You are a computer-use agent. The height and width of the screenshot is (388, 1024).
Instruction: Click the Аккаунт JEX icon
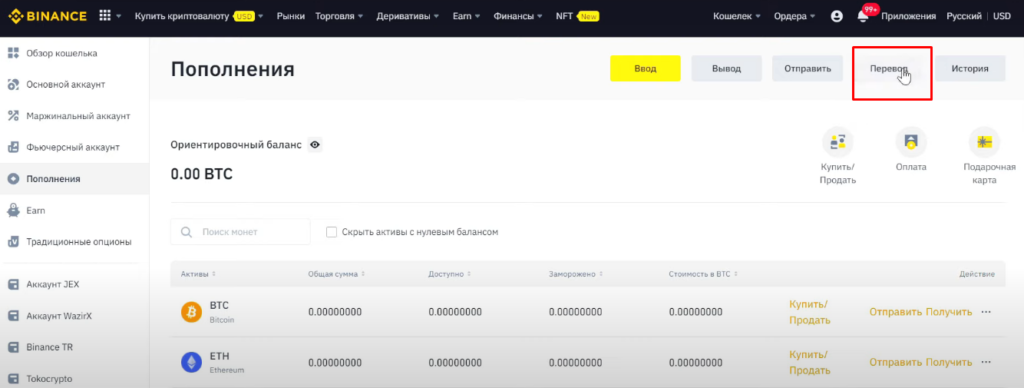coord(13,284)
